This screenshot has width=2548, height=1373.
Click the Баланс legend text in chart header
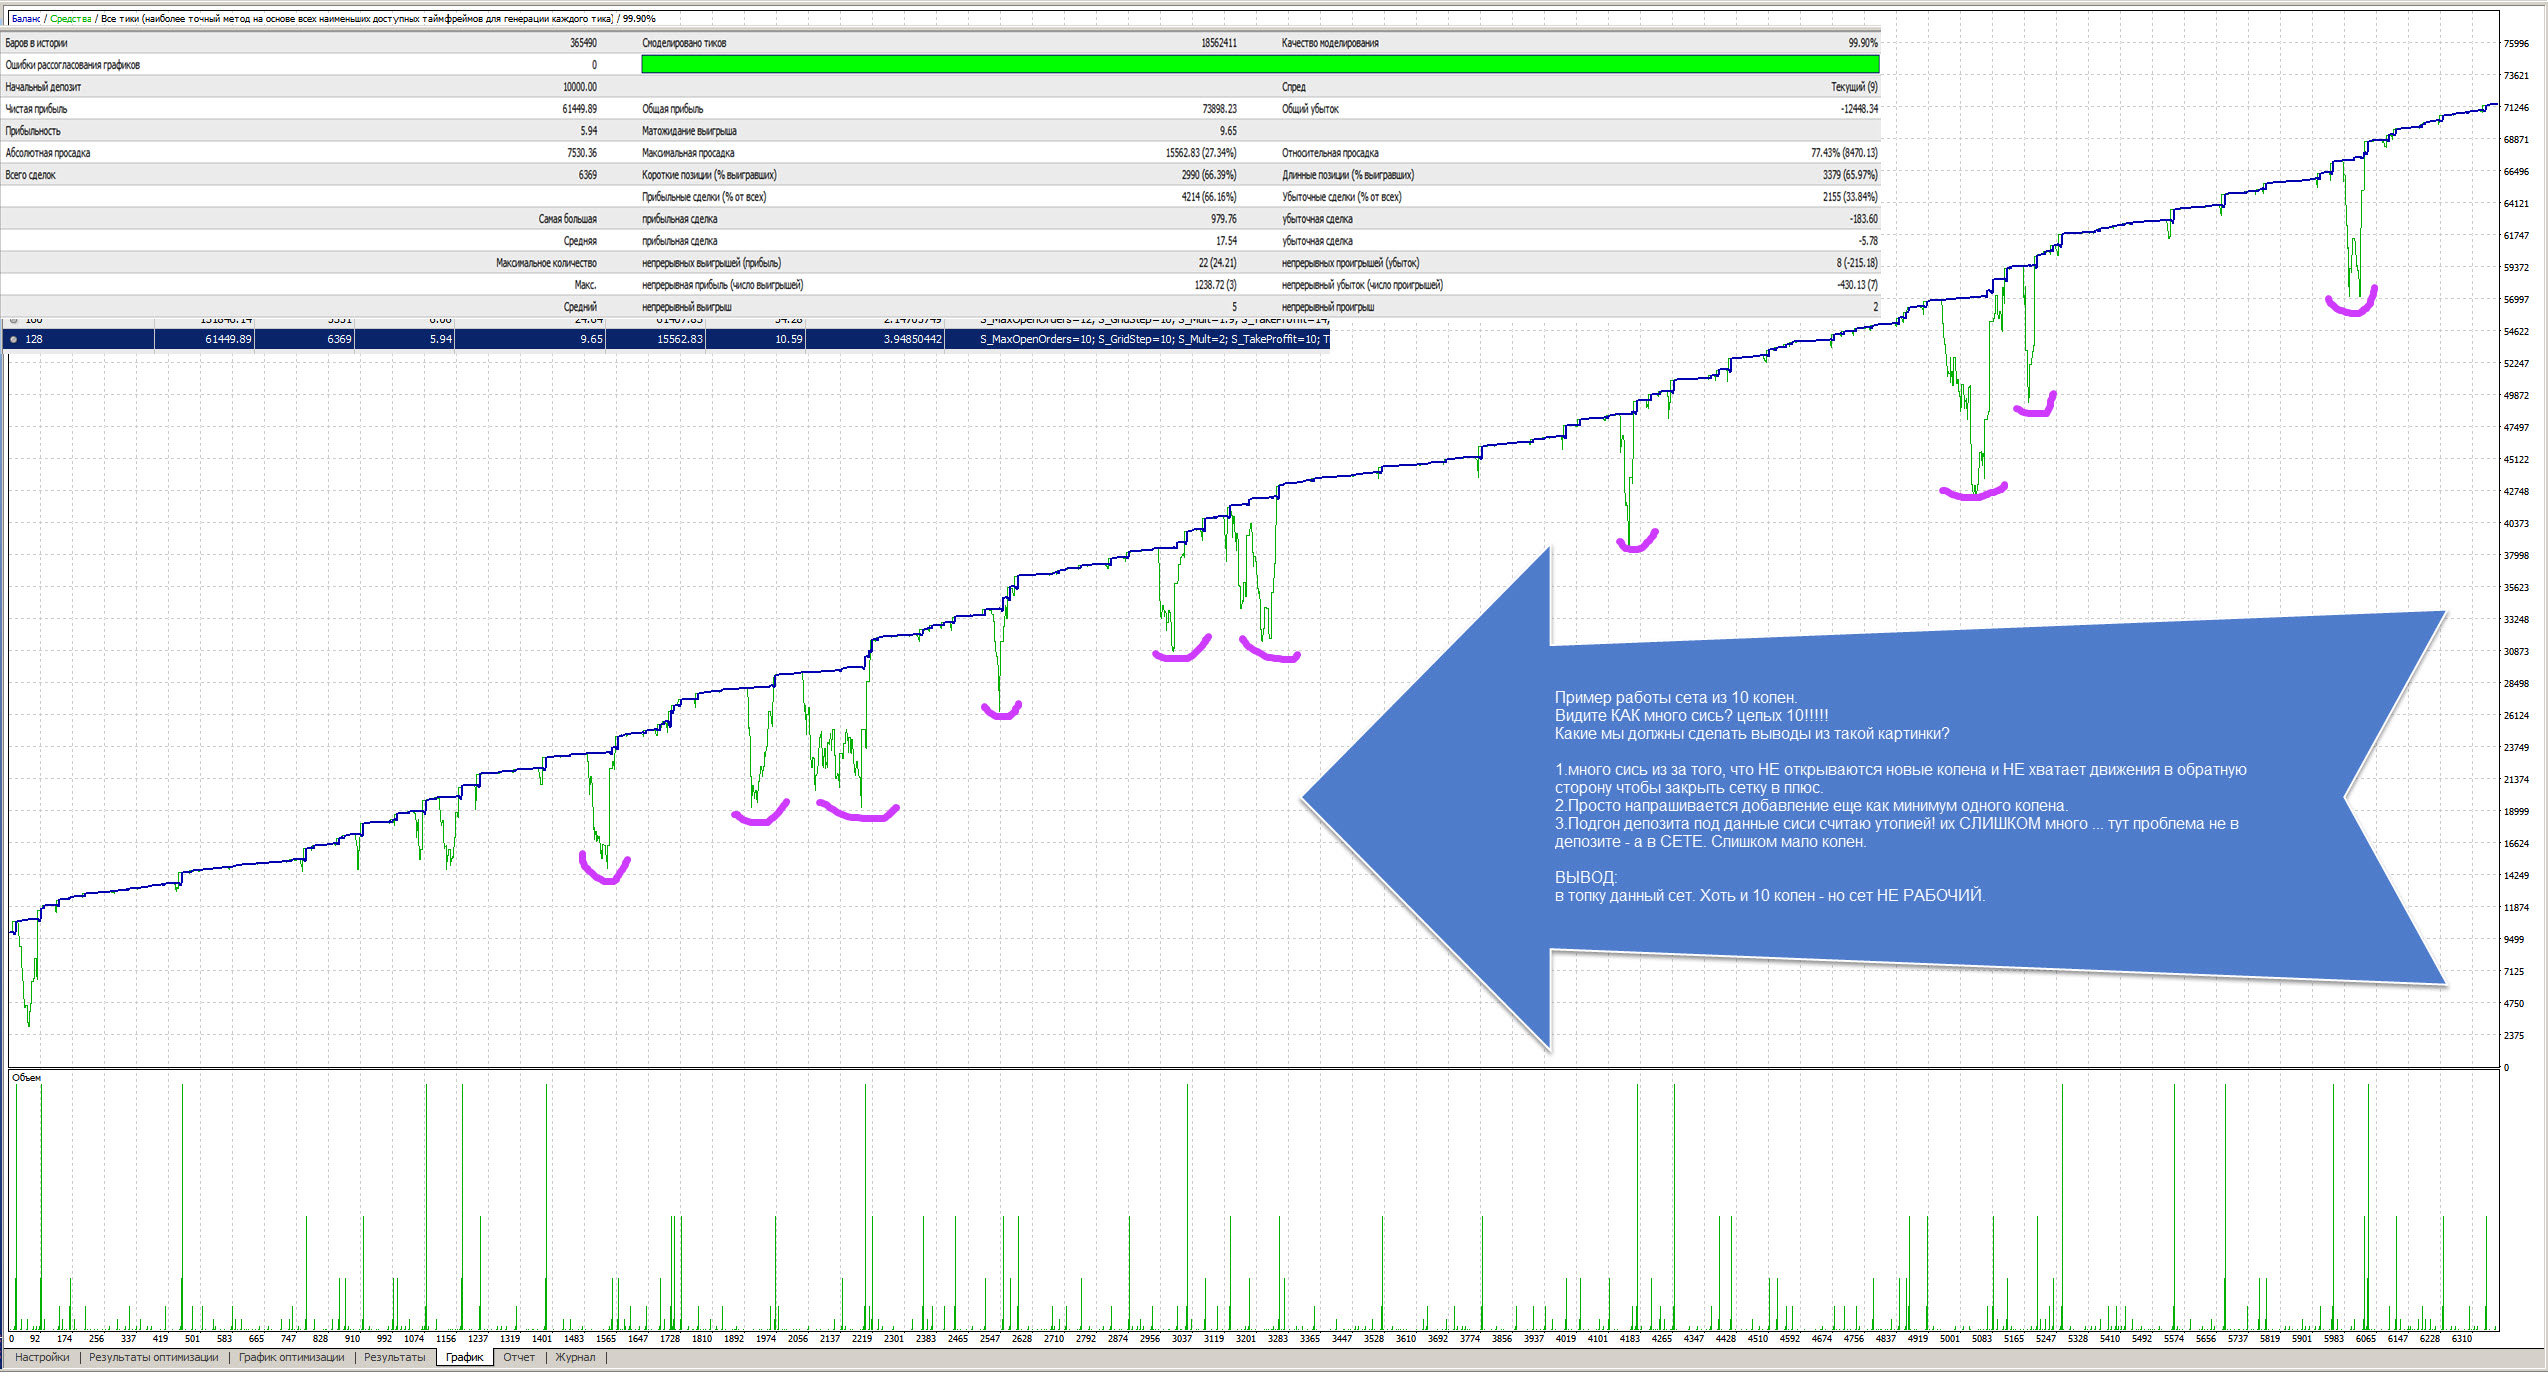[25, 19]
